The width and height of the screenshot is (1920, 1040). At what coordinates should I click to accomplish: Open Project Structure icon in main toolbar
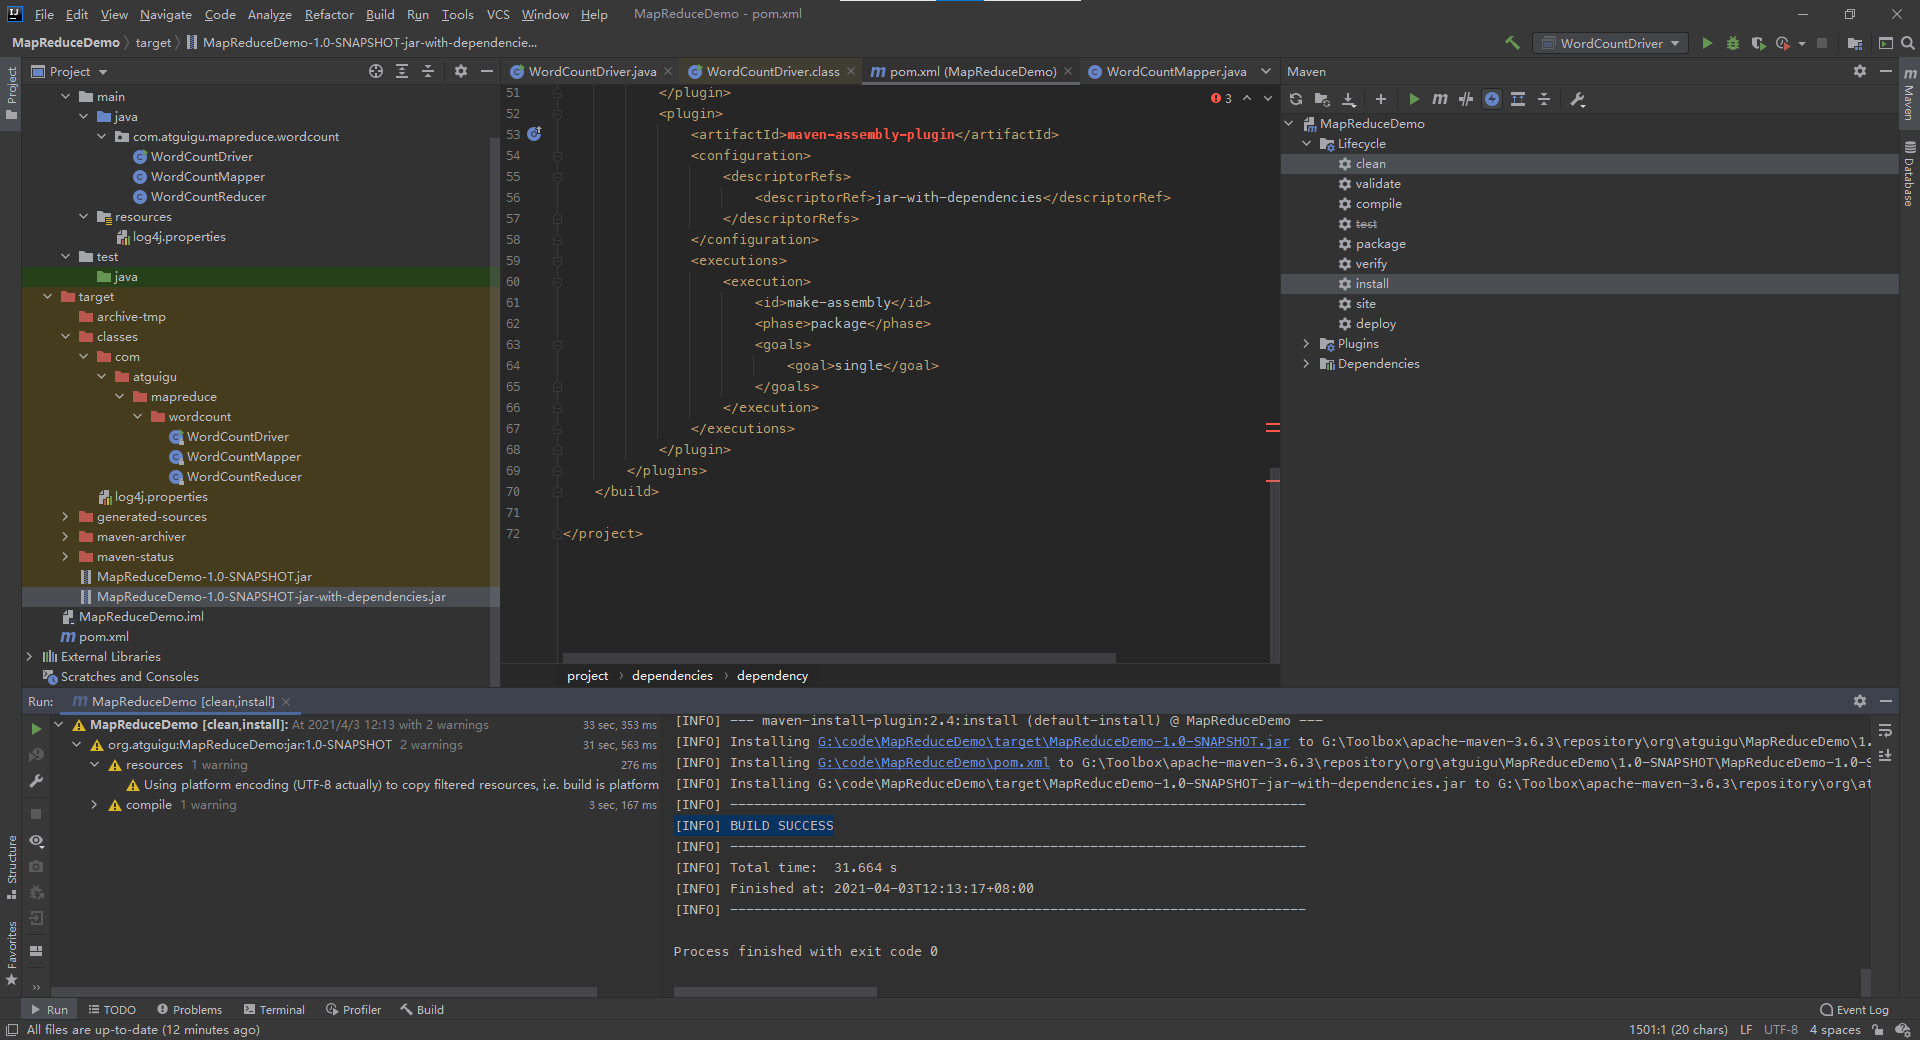[1855, 43]
